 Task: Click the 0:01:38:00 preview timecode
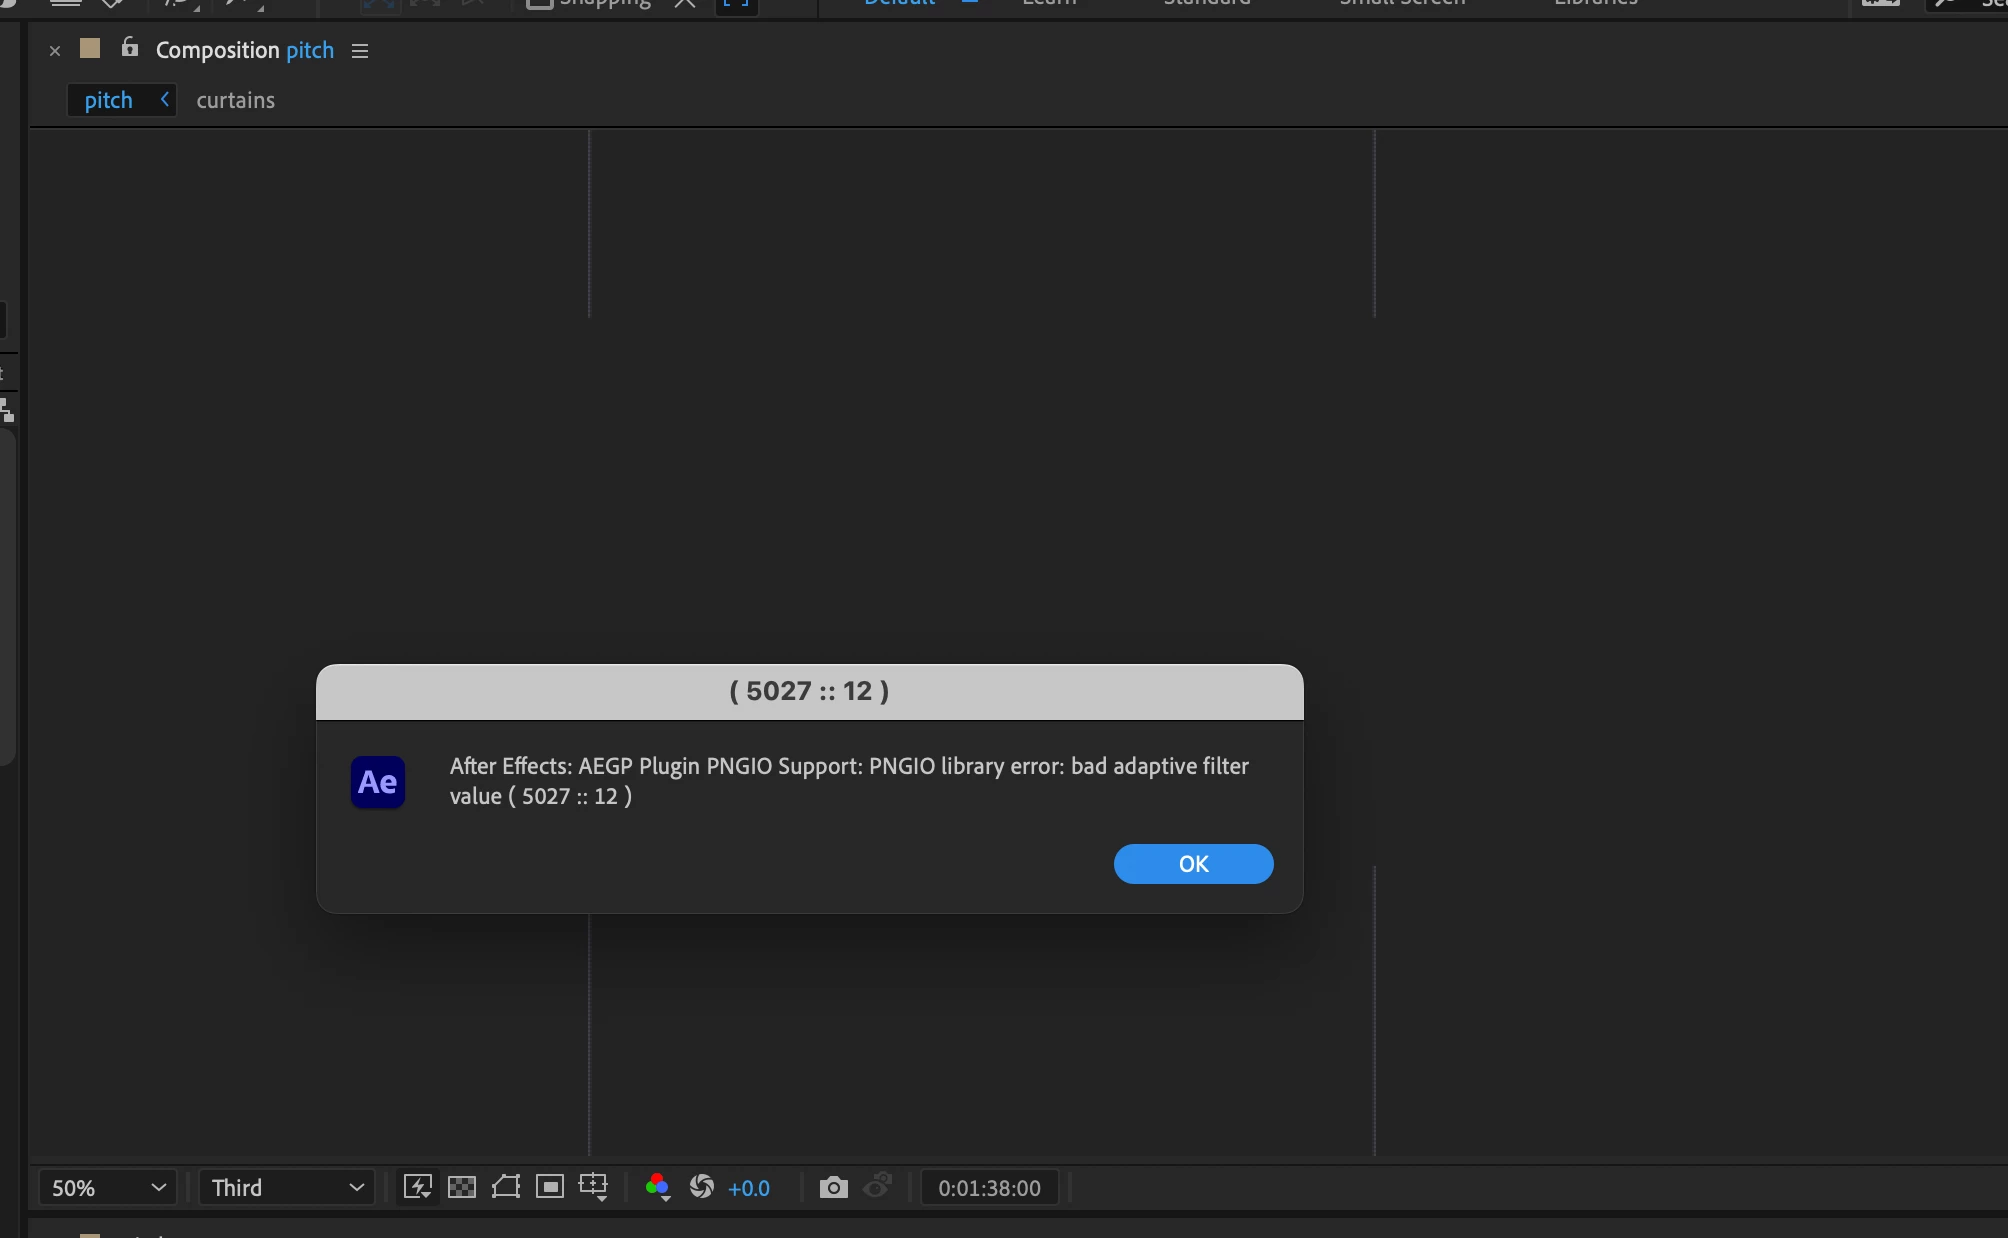pos(989,1188)
